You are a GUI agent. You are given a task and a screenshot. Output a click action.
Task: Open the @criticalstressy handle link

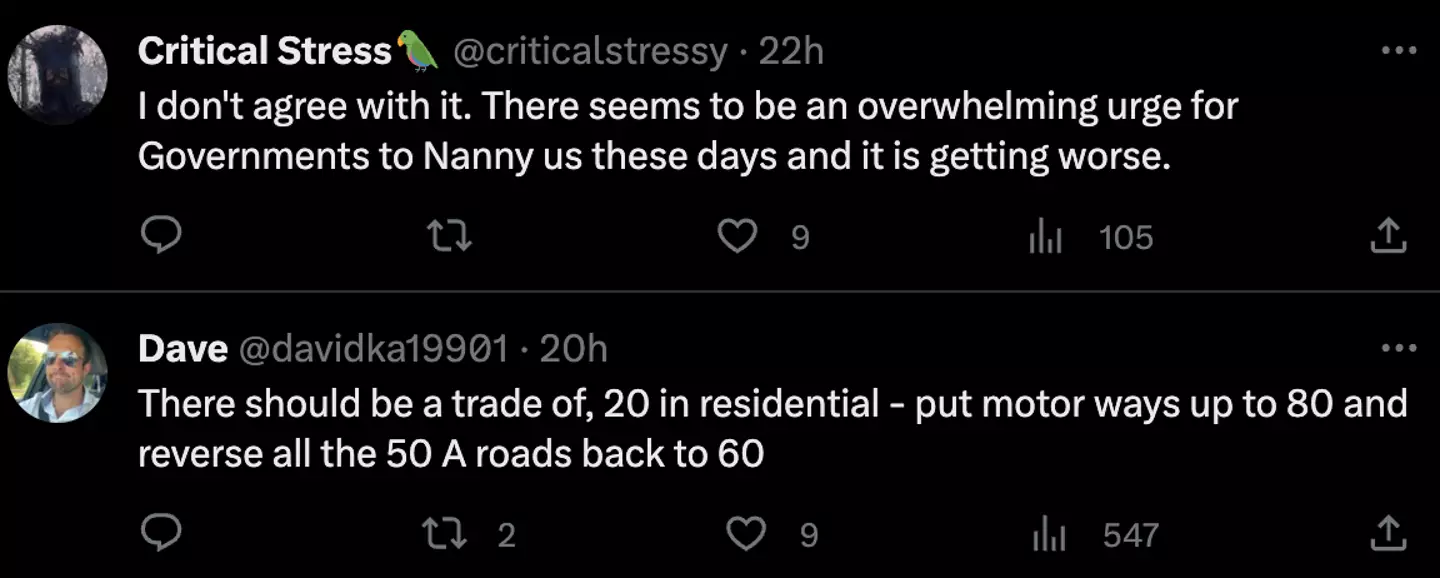coord(590,51)
